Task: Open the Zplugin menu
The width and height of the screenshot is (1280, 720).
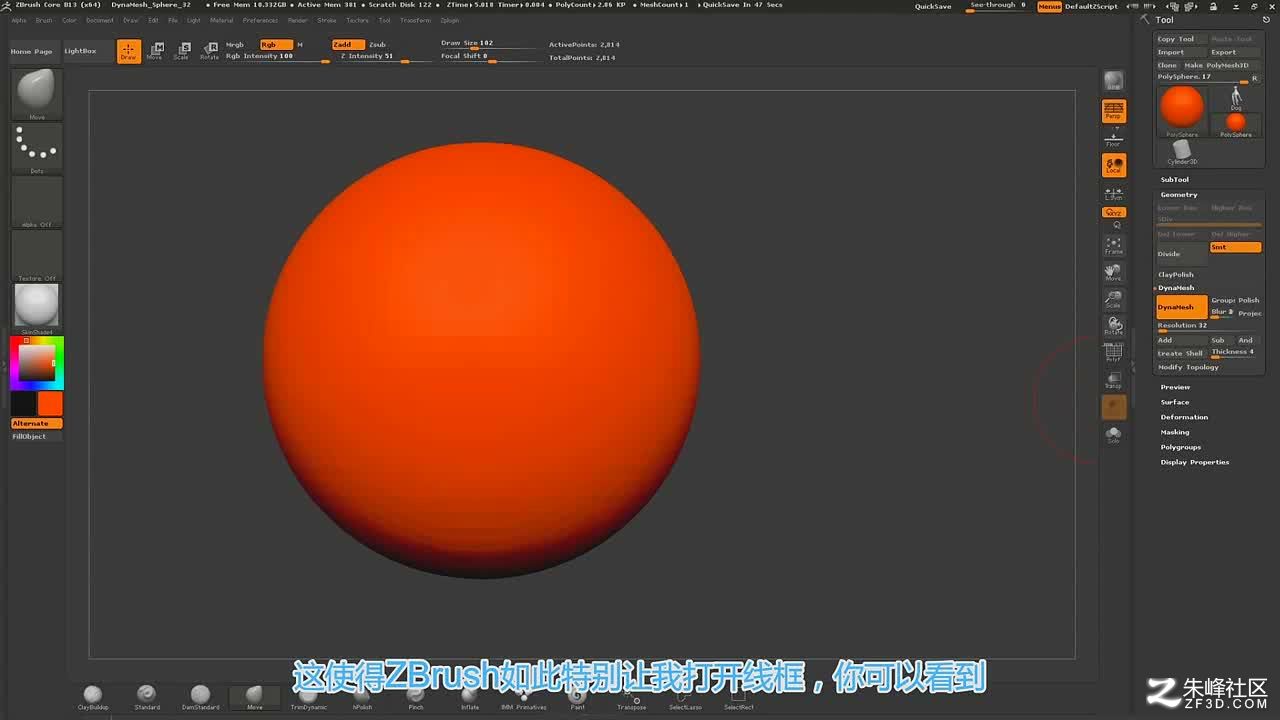Action: point(450,20)
